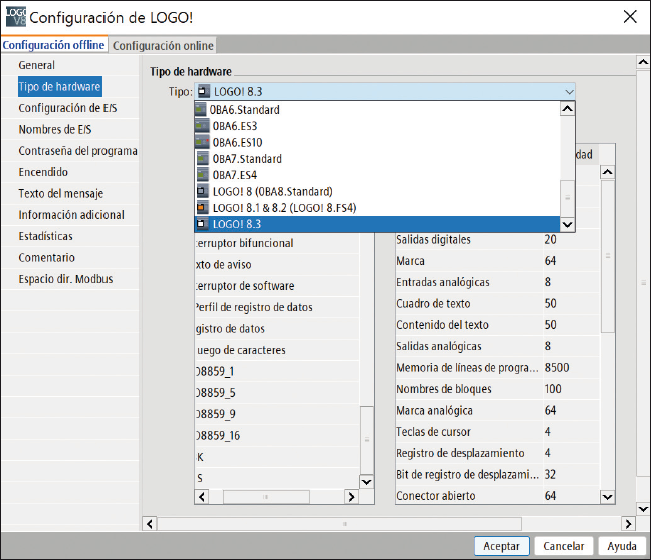Viewport: 651px width, 560px height.
Task: Collapse the Tipo hardware dropdown arrow
Action: pyautogui.click(x=569, y=92)
